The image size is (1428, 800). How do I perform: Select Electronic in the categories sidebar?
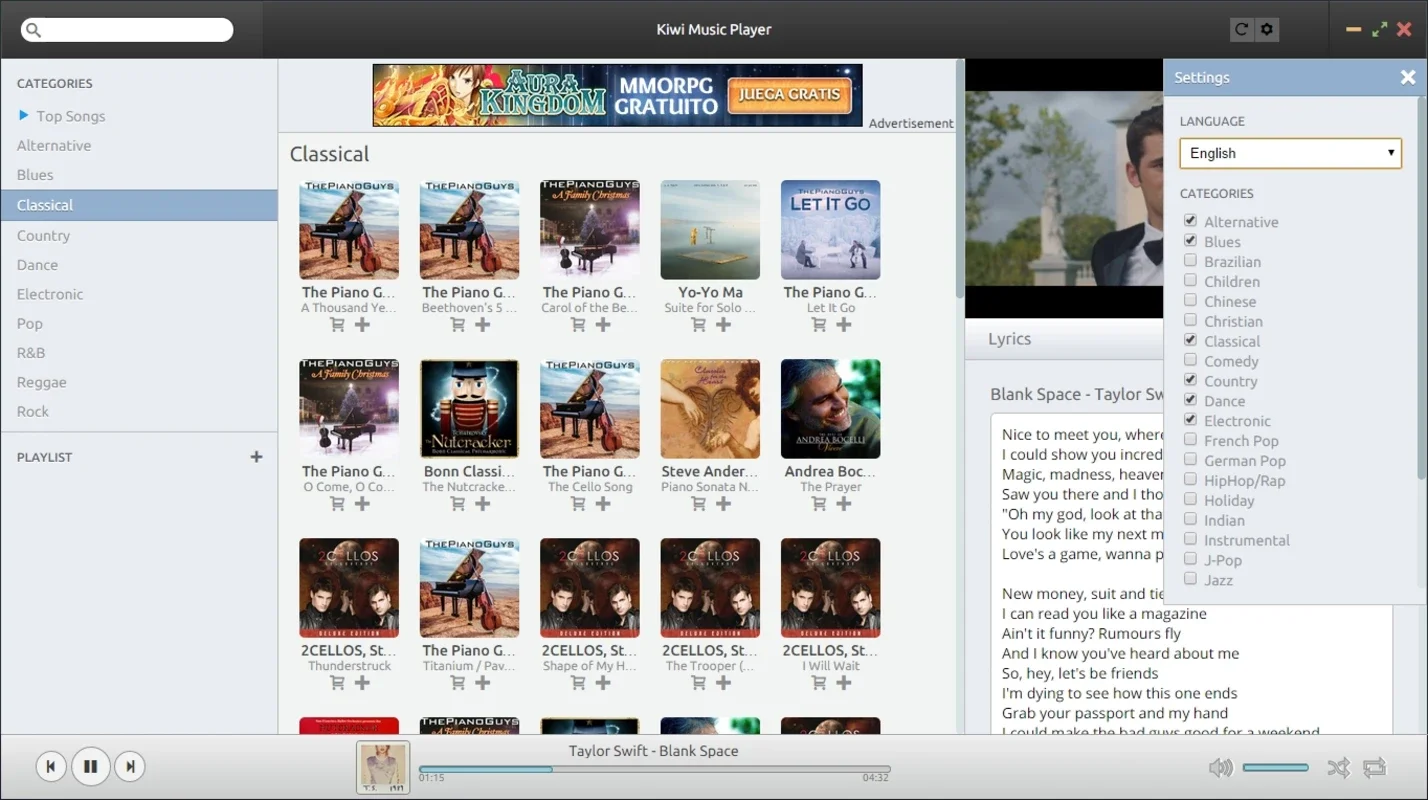[x=50, y=294]
